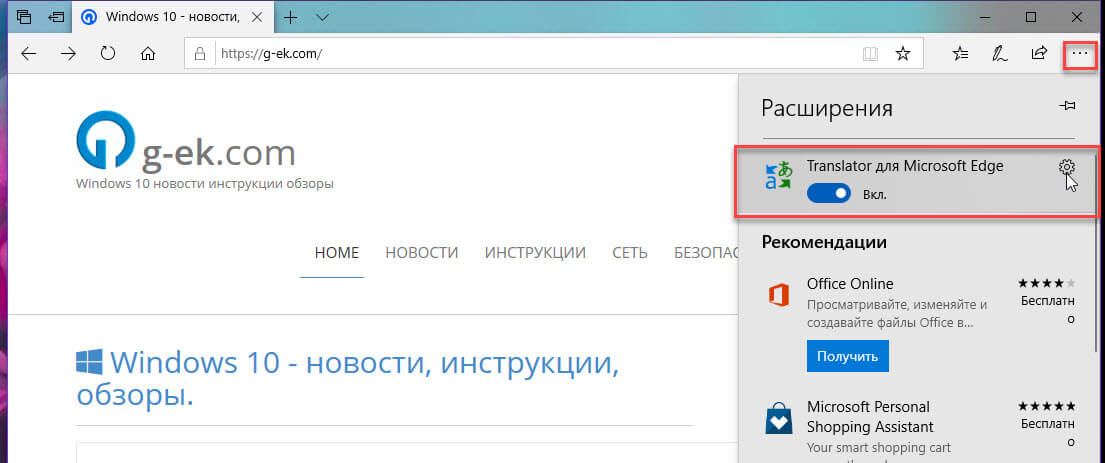Screen dimensions: 1105x463
Task: Click Office Online star rating
Action: click(x=1047, y=283)
